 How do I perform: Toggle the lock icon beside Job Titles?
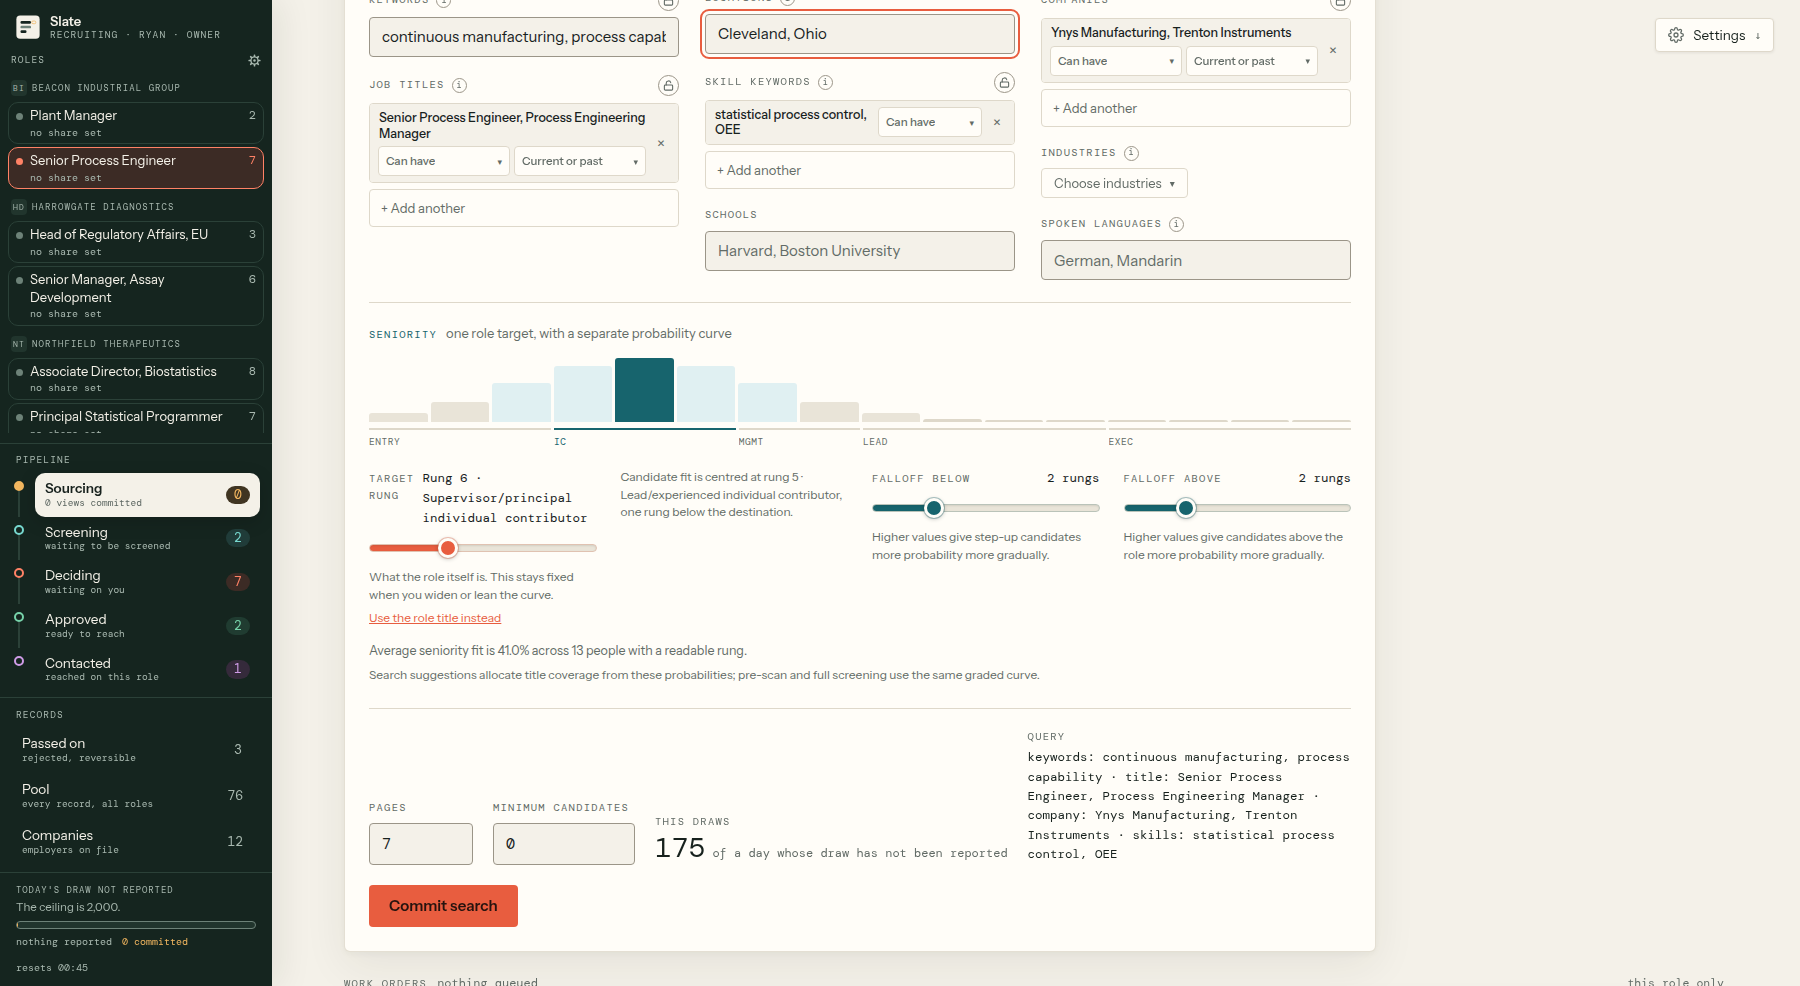click(668, 86)
